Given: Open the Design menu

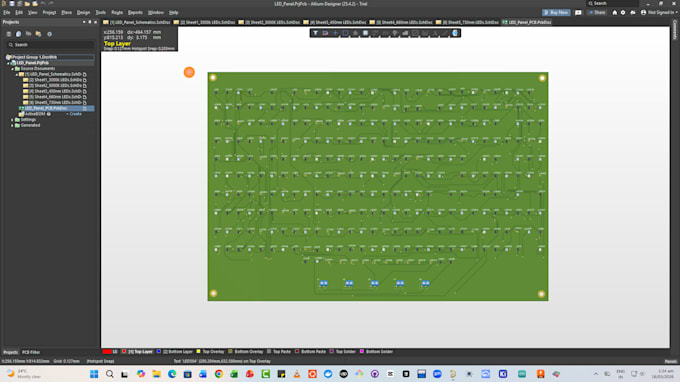Looking at the screenshot, I should coord(83,13).
